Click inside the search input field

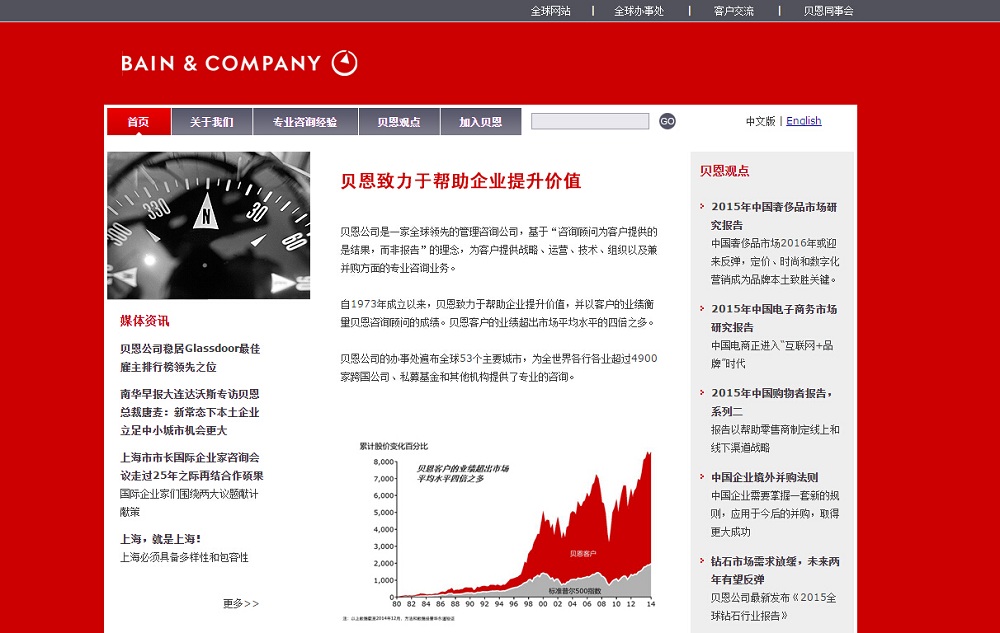pyautogui.click(x=590, y=121)
